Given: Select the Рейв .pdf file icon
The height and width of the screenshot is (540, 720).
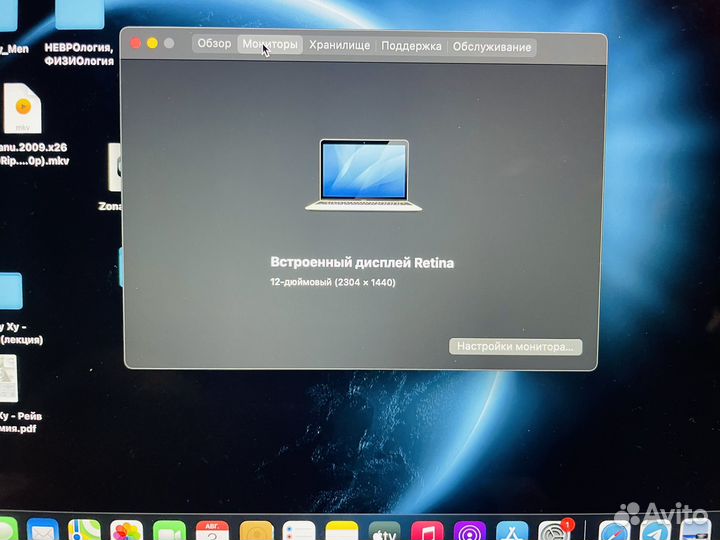Looking at the screenshot, I should click(9, 378).
